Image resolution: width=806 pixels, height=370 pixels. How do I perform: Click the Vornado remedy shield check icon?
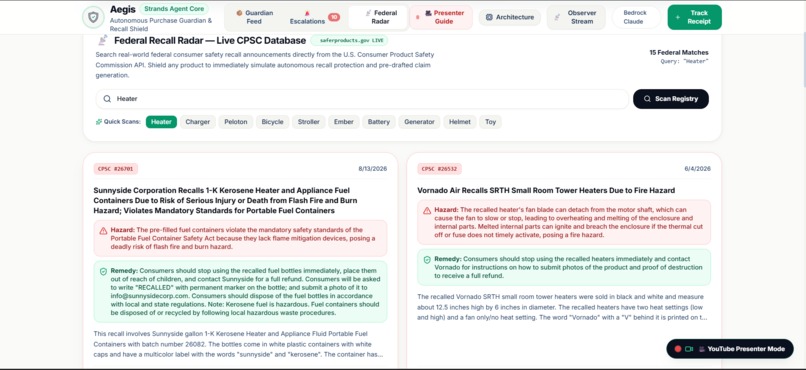pos(427,260)
